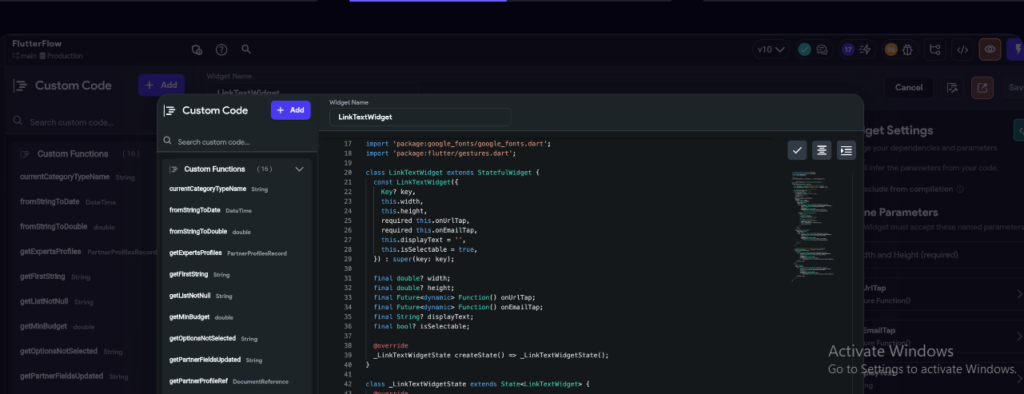The height and width of the screenshot is (394, 1024).
Task: Click dimmed getListNotNull in background list
Action: point(44,301)
